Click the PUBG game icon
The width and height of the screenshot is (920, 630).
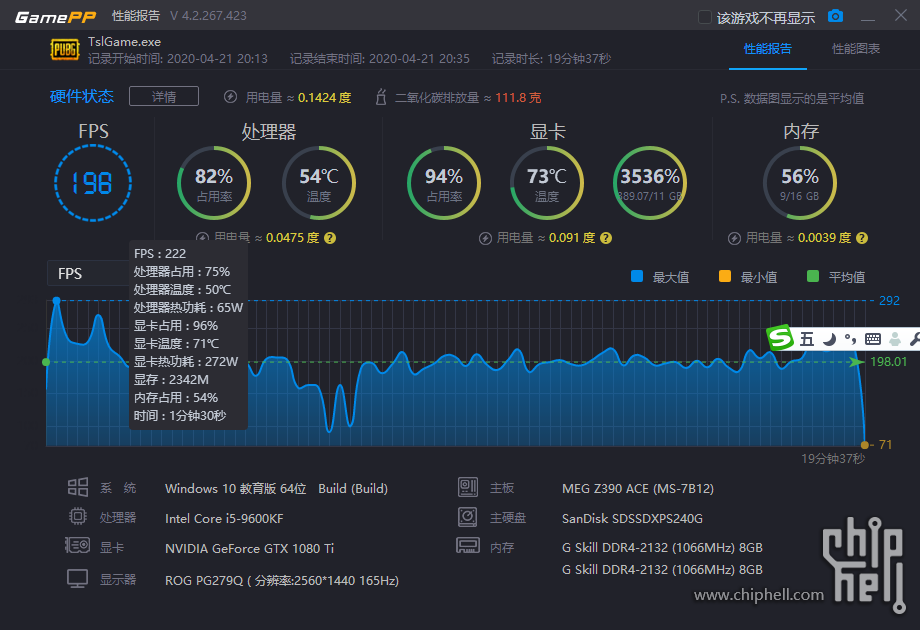coord(65,50)
